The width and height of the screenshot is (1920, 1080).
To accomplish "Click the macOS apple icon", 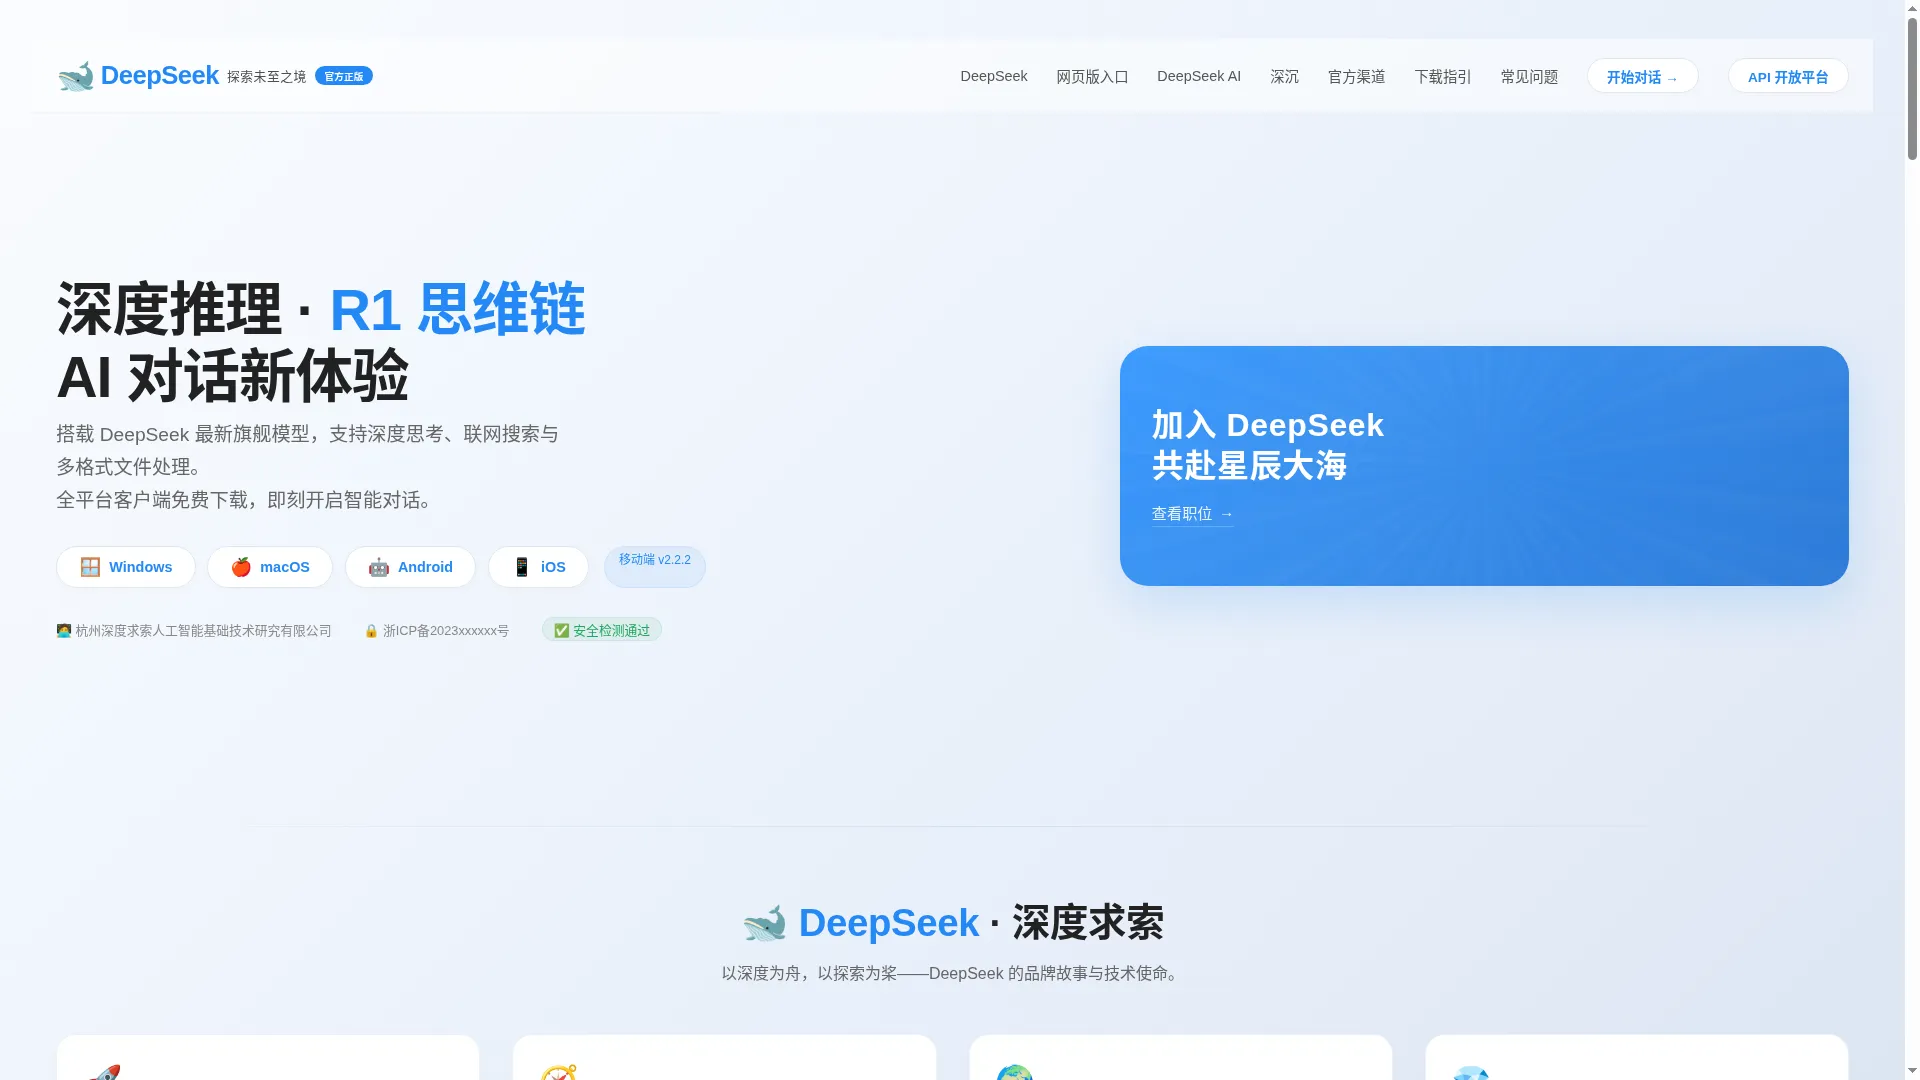I will pyautogui.click(x=241, y=567).
